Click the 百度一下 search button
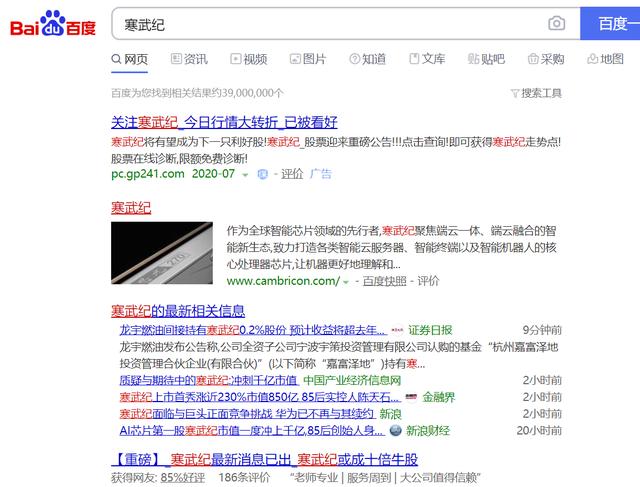 (610, 23)
